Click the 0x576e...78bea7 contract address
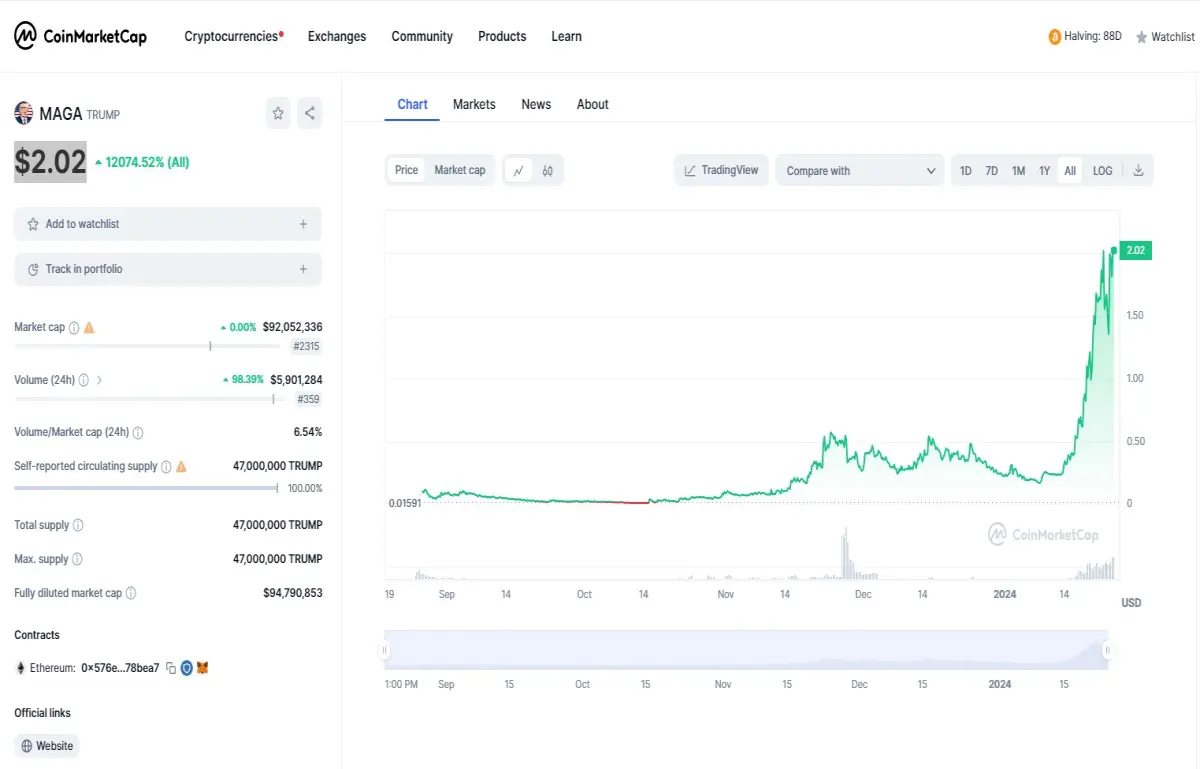The image size is (1200, 769). 120,668
